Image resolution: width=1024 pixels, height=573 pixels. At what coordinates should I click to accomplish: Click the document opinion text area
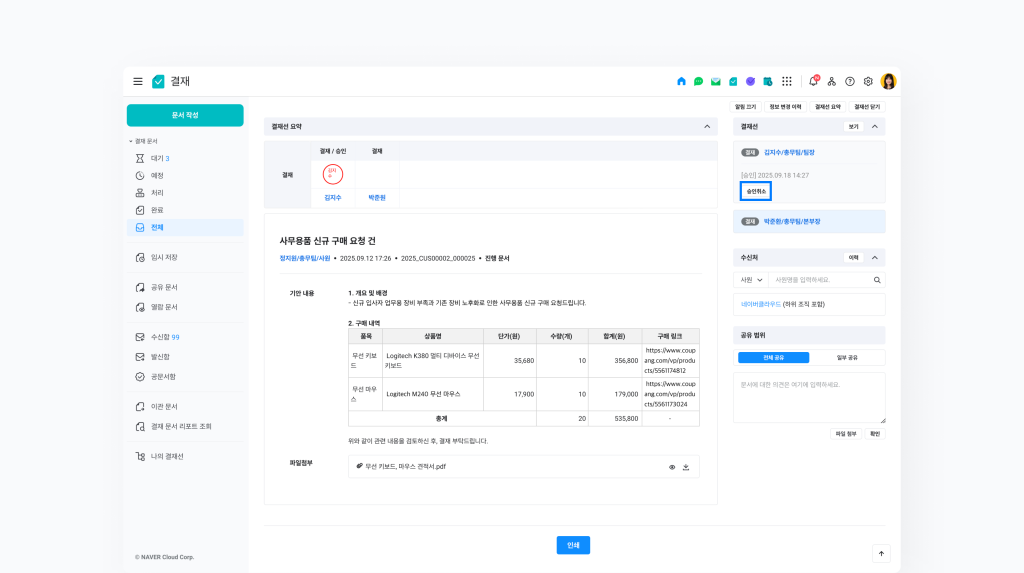[x=809, y=397]
